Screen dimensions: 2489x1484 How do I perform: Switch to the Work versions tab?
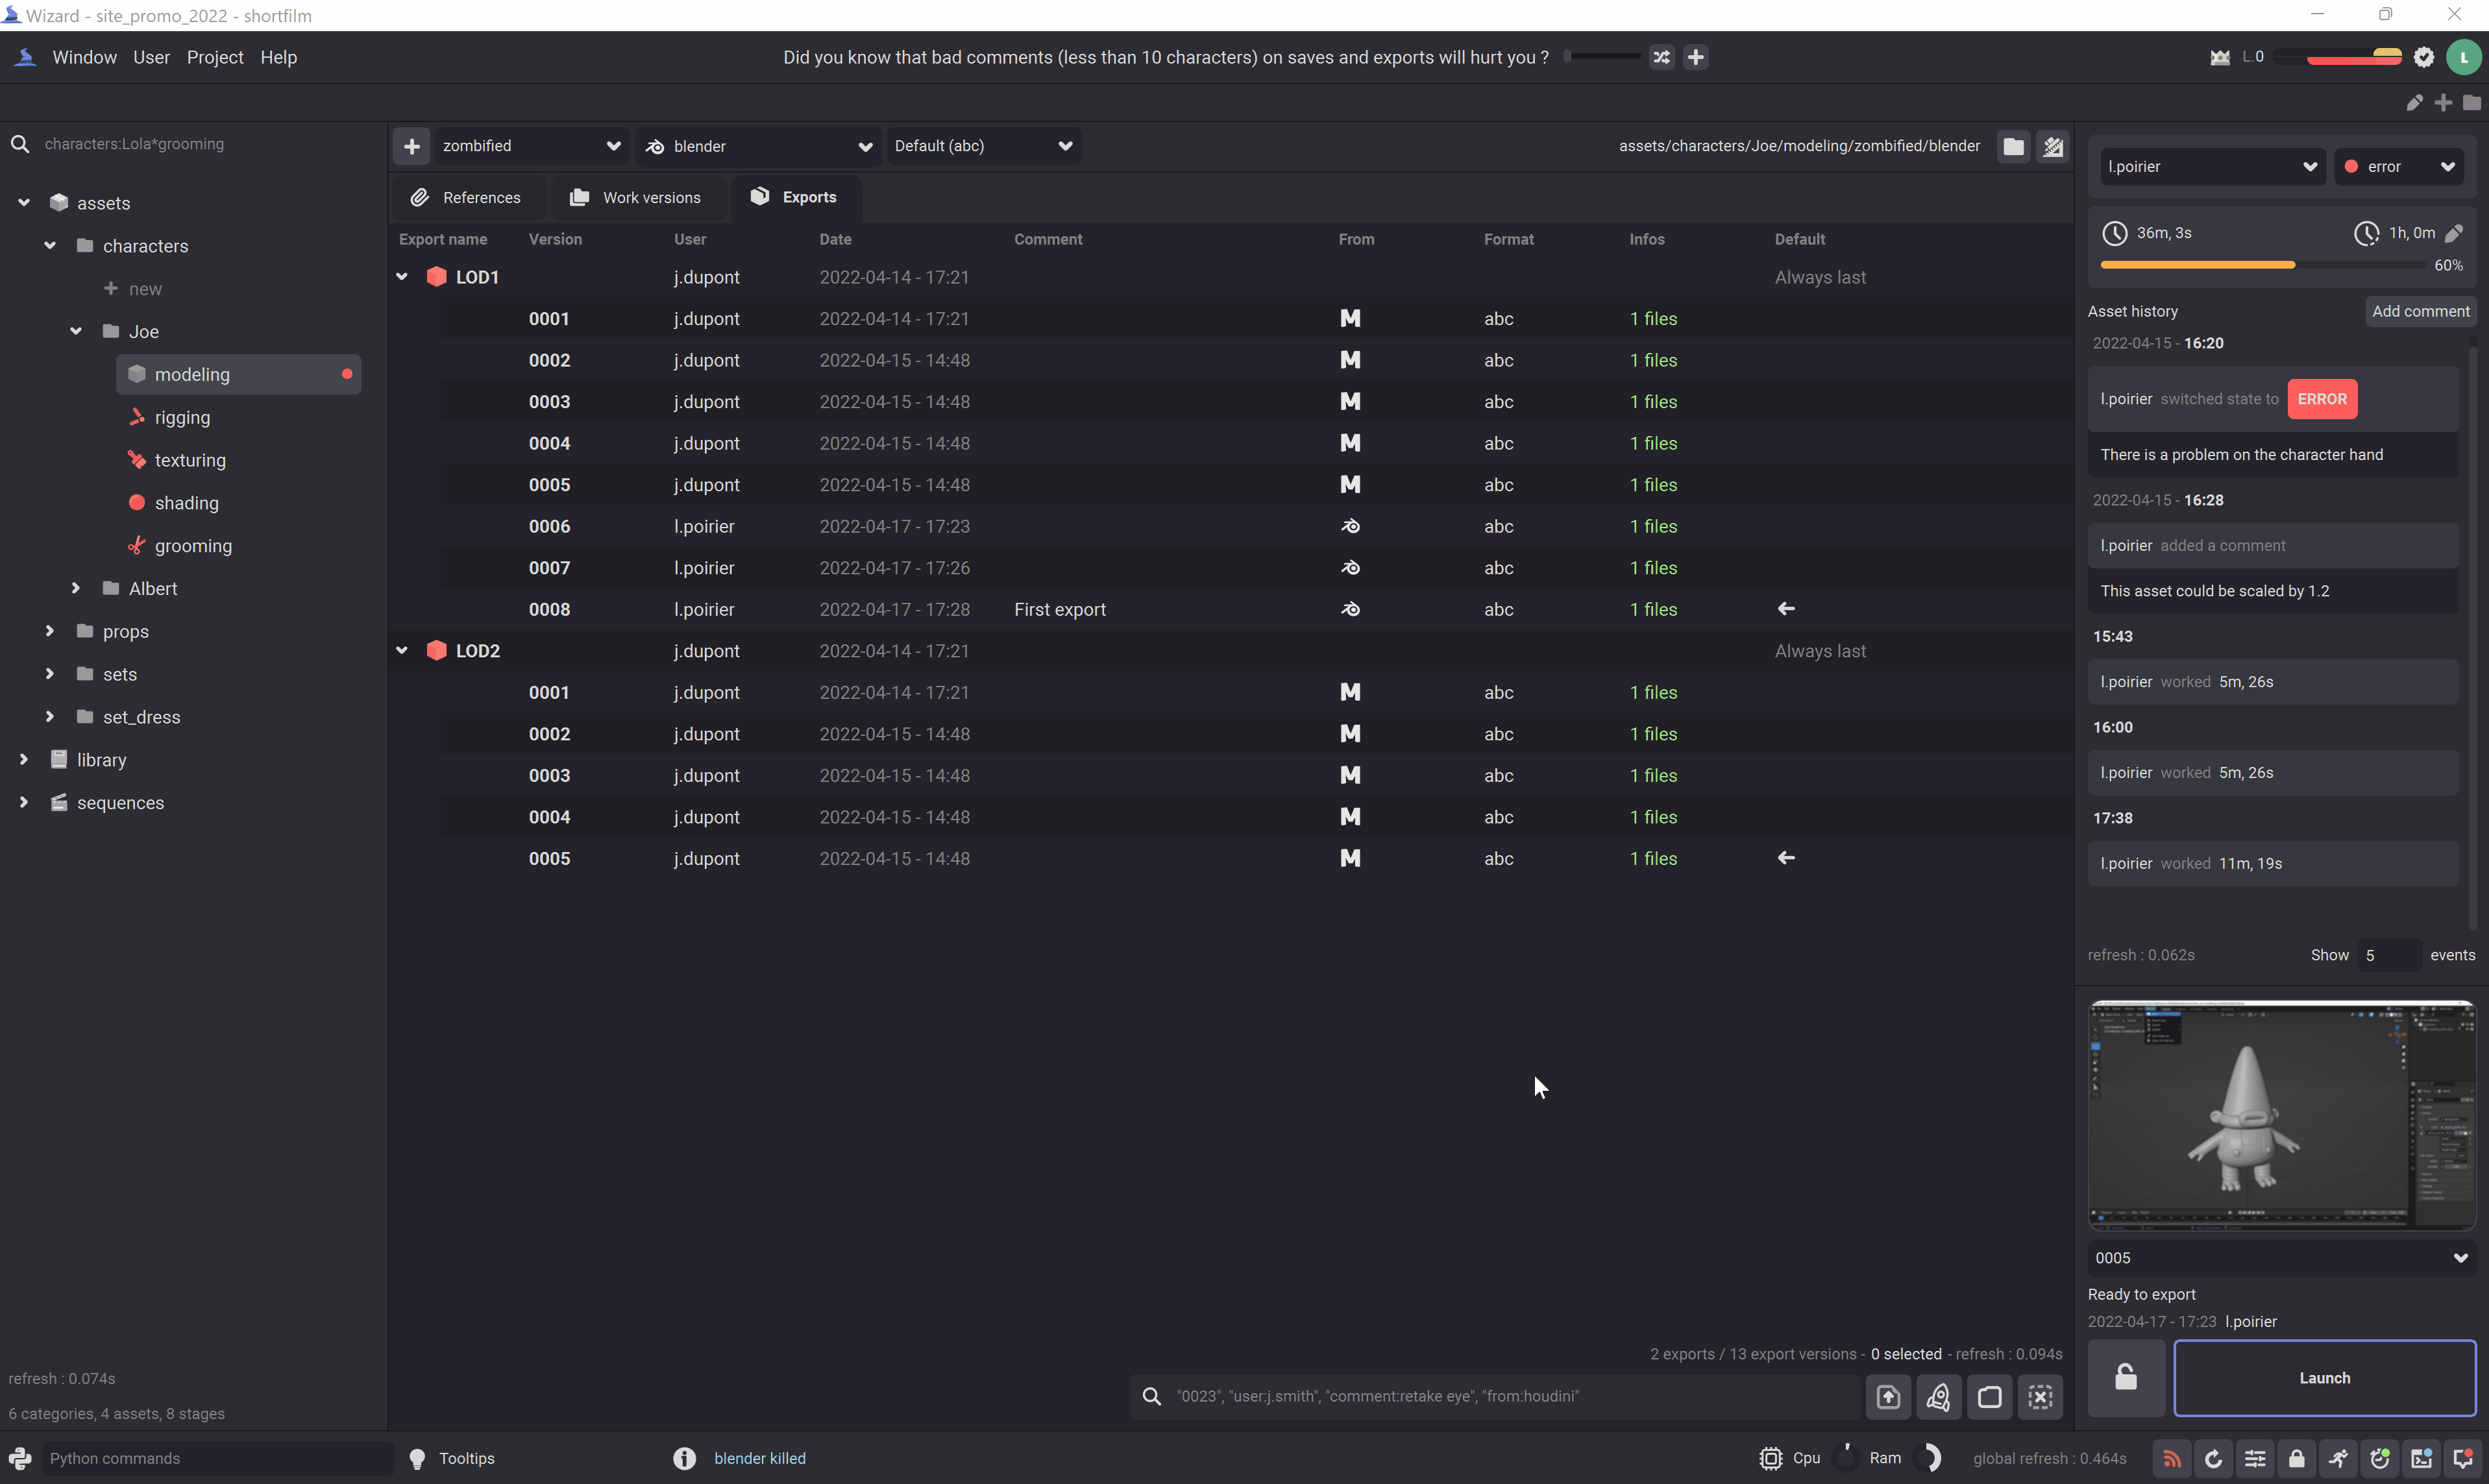tap(636, 198)
